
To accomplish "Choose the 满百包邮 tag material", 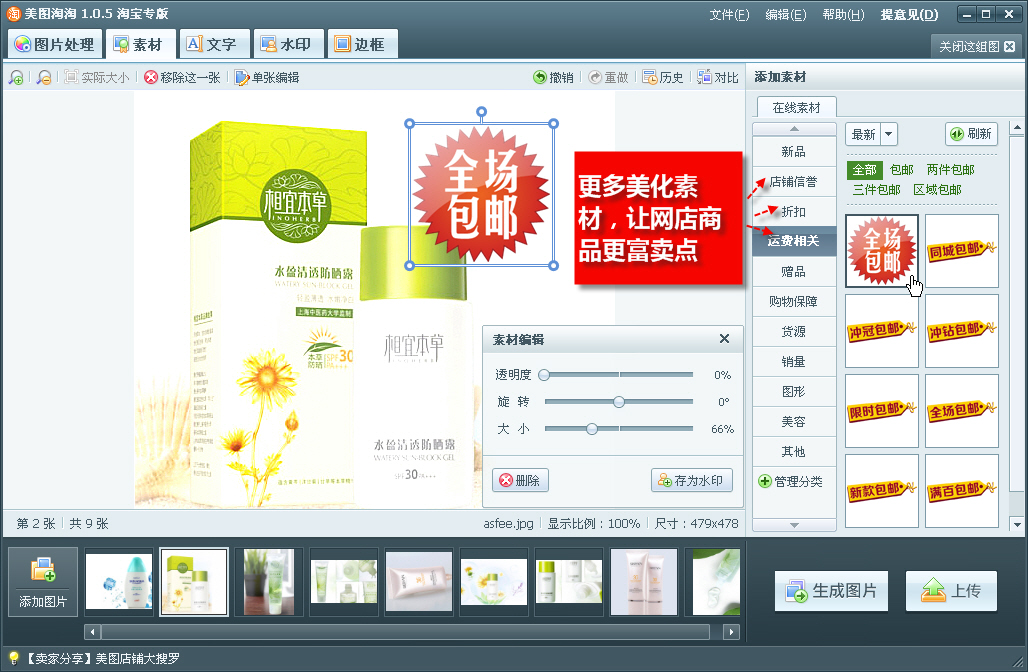I will [x=962, y=491].
